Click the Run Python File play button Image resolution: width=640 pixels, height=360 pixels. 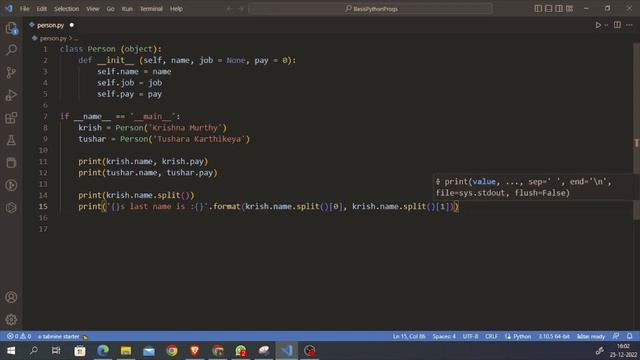[x=598, y=25]
